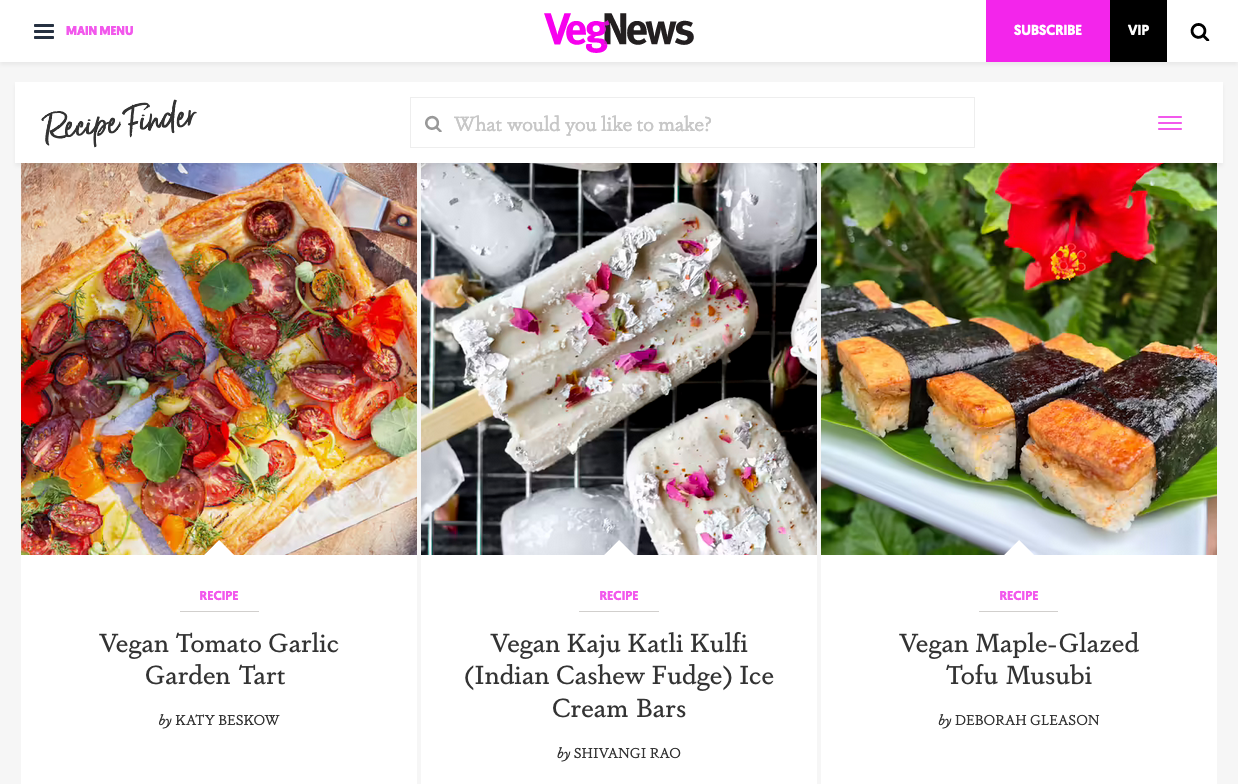1238x784 pixels.
Task: View author Katy Beskow
Action: pos(227,720)
